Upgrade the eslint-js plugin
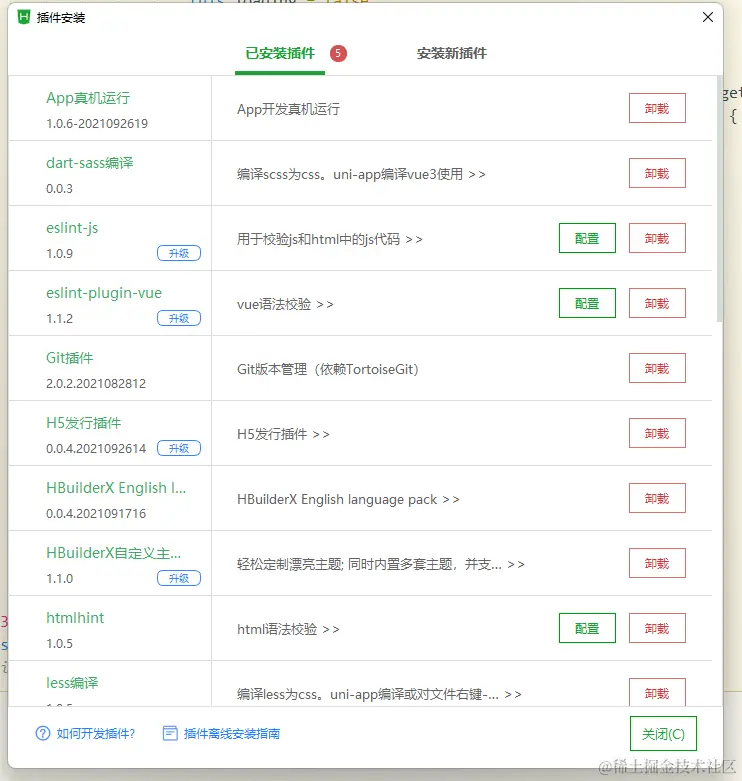Viewport: 742px width, 781px height. coord(179,253)
